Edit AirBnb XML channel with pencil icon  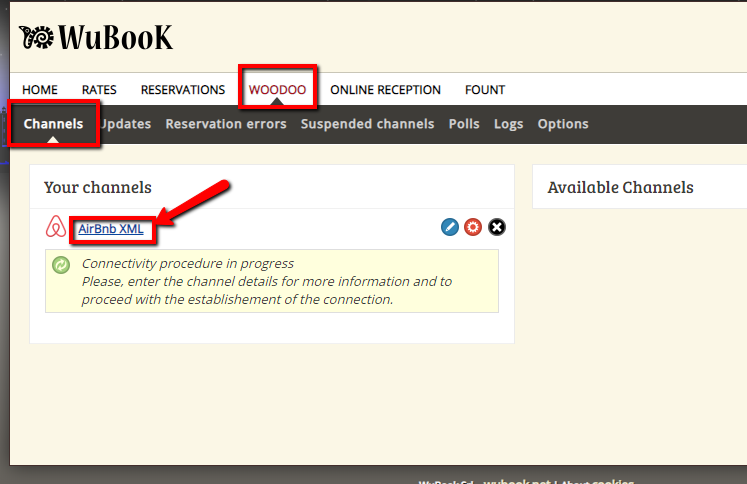pyautogui.click(x=450, y=227)
